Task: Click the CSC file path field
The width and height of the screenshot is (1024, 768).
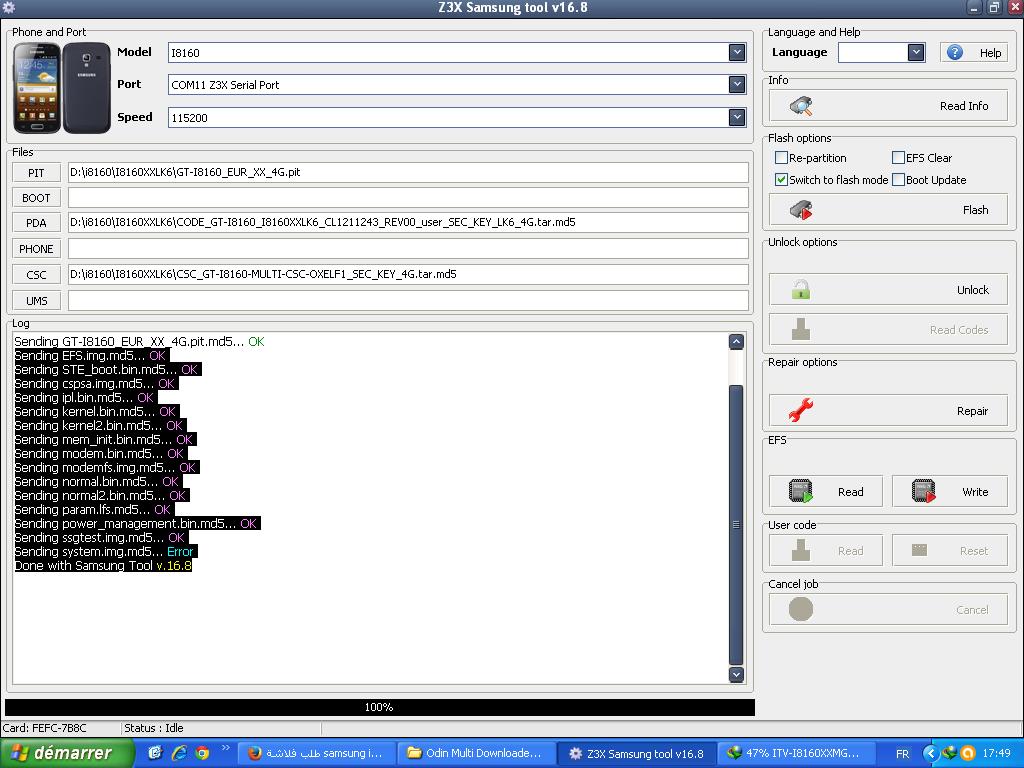Action: coord(408,274)
